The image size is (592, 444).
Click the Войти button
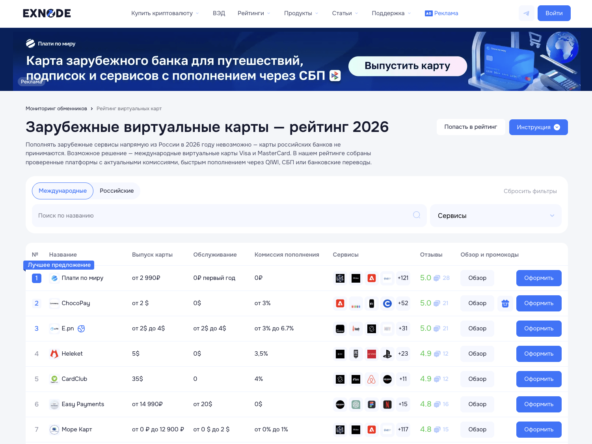554,13
